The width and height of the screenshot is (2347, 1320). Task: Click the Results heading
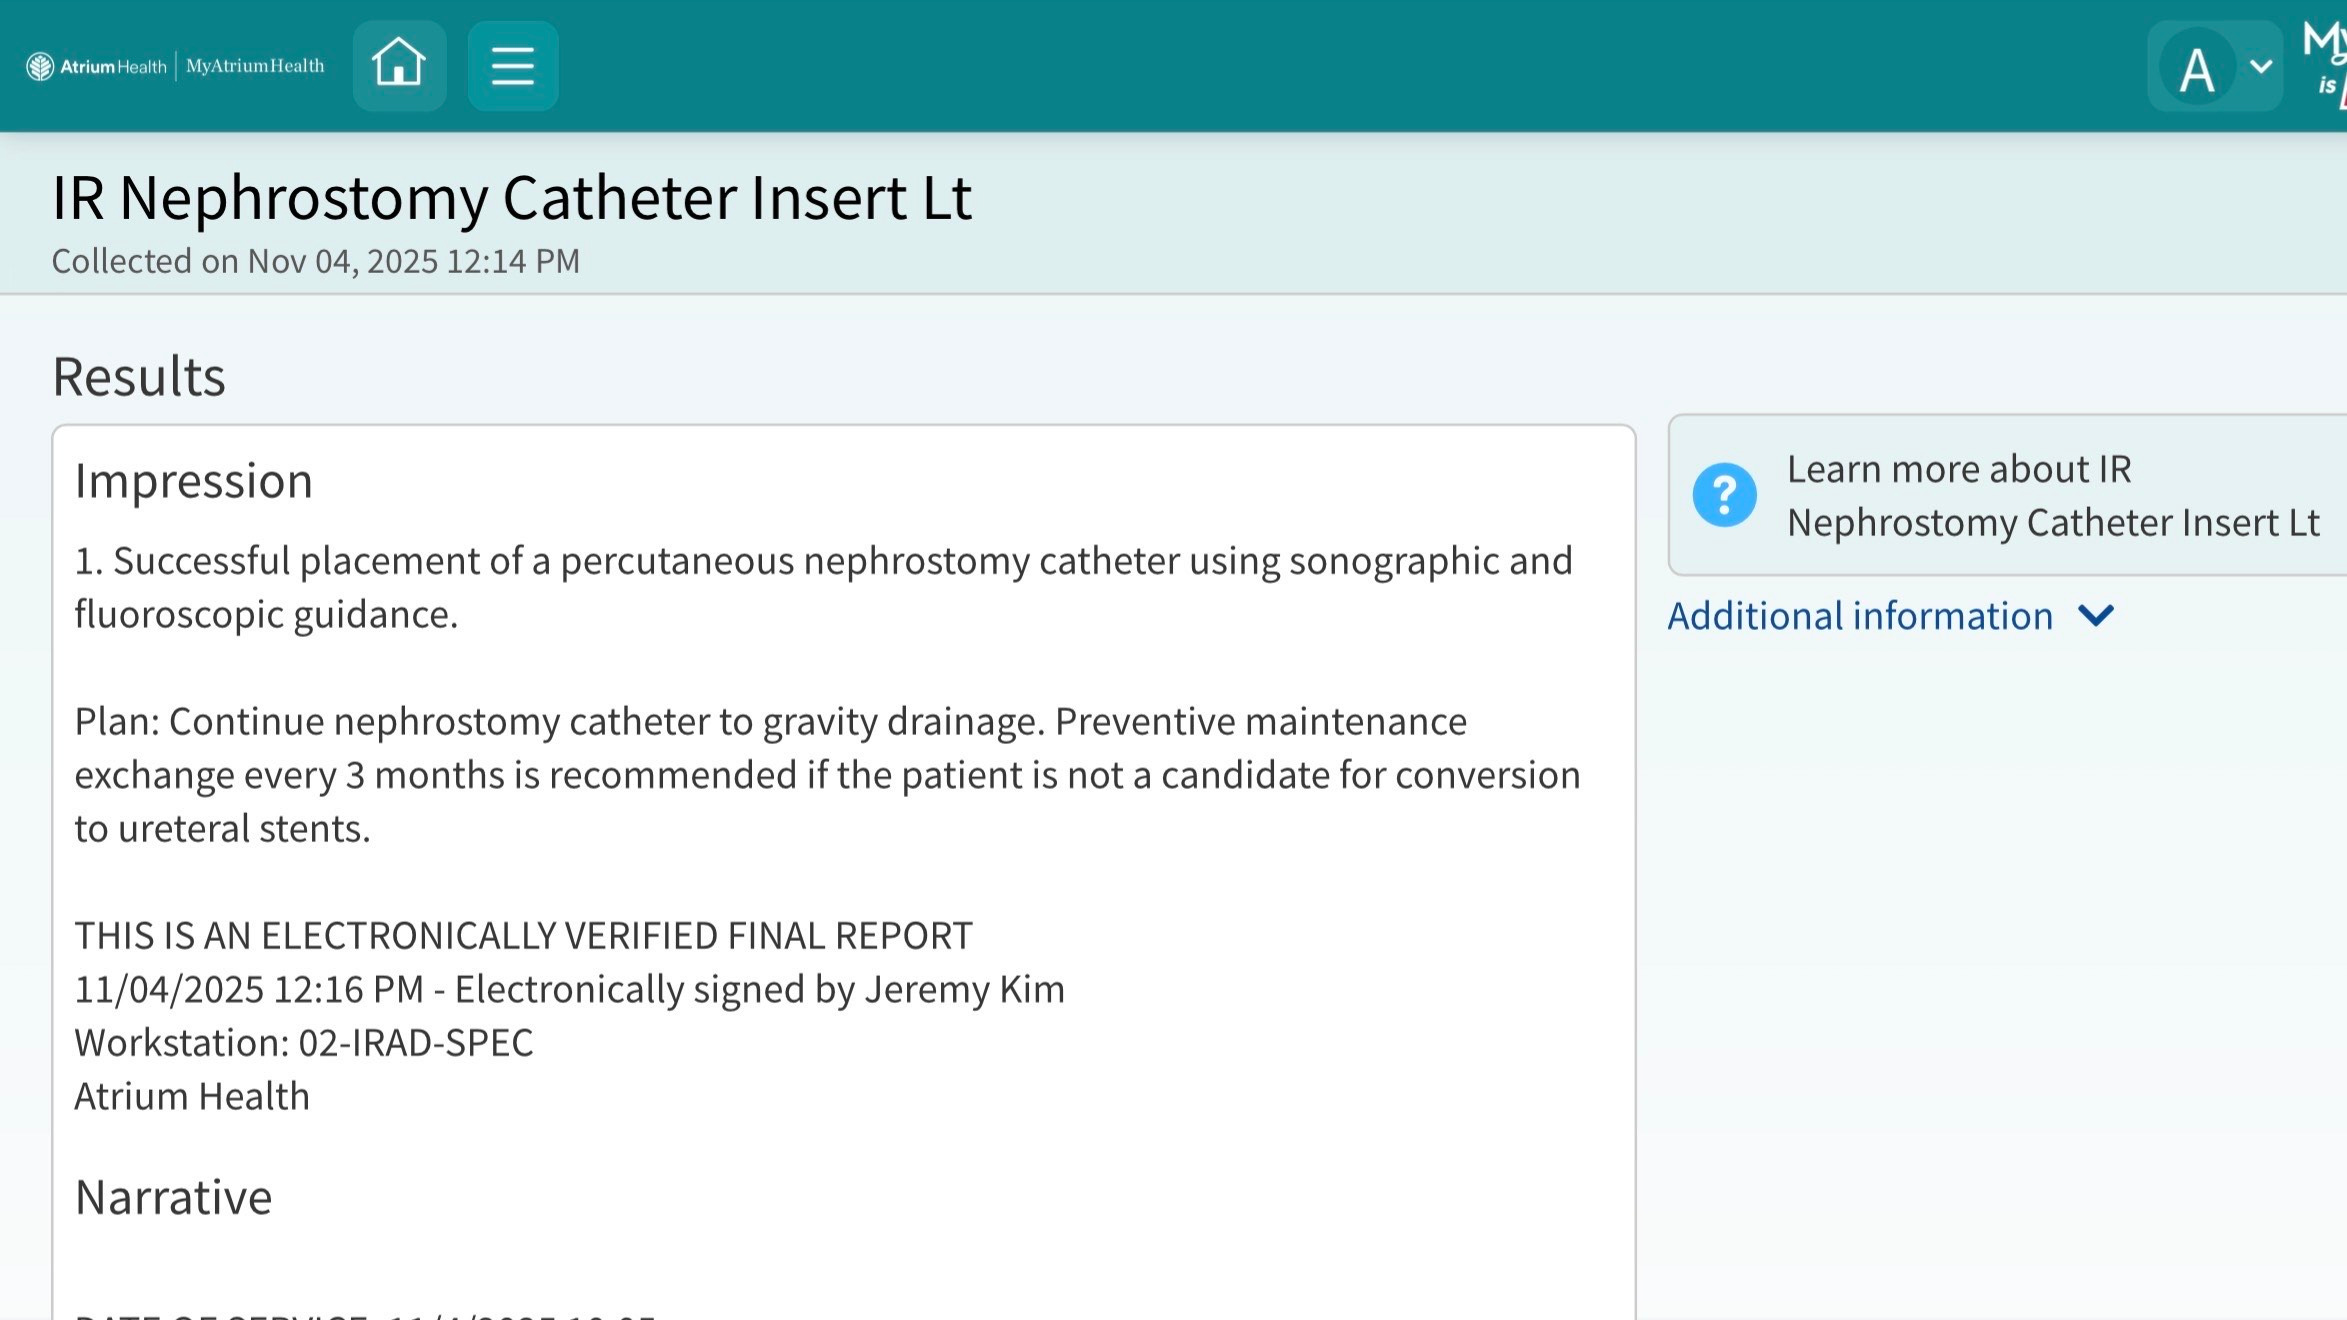[139, 377]
